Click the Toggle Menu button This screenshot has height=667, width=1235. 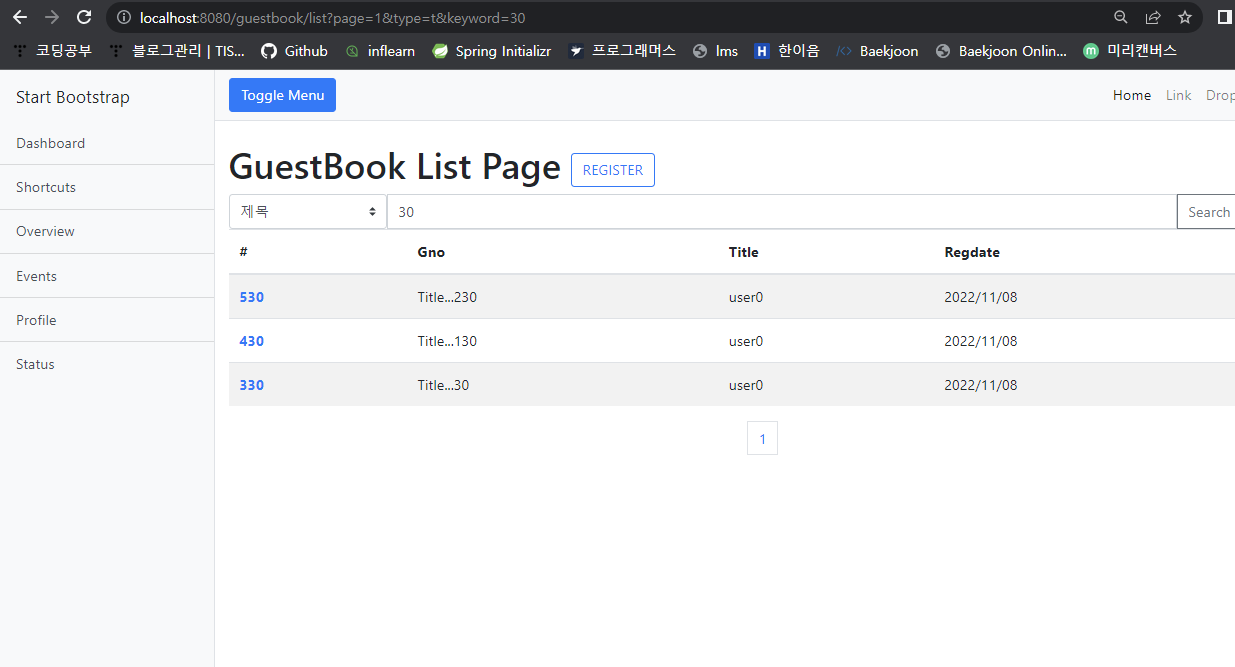pyautogui.click(x=282, y=95)
